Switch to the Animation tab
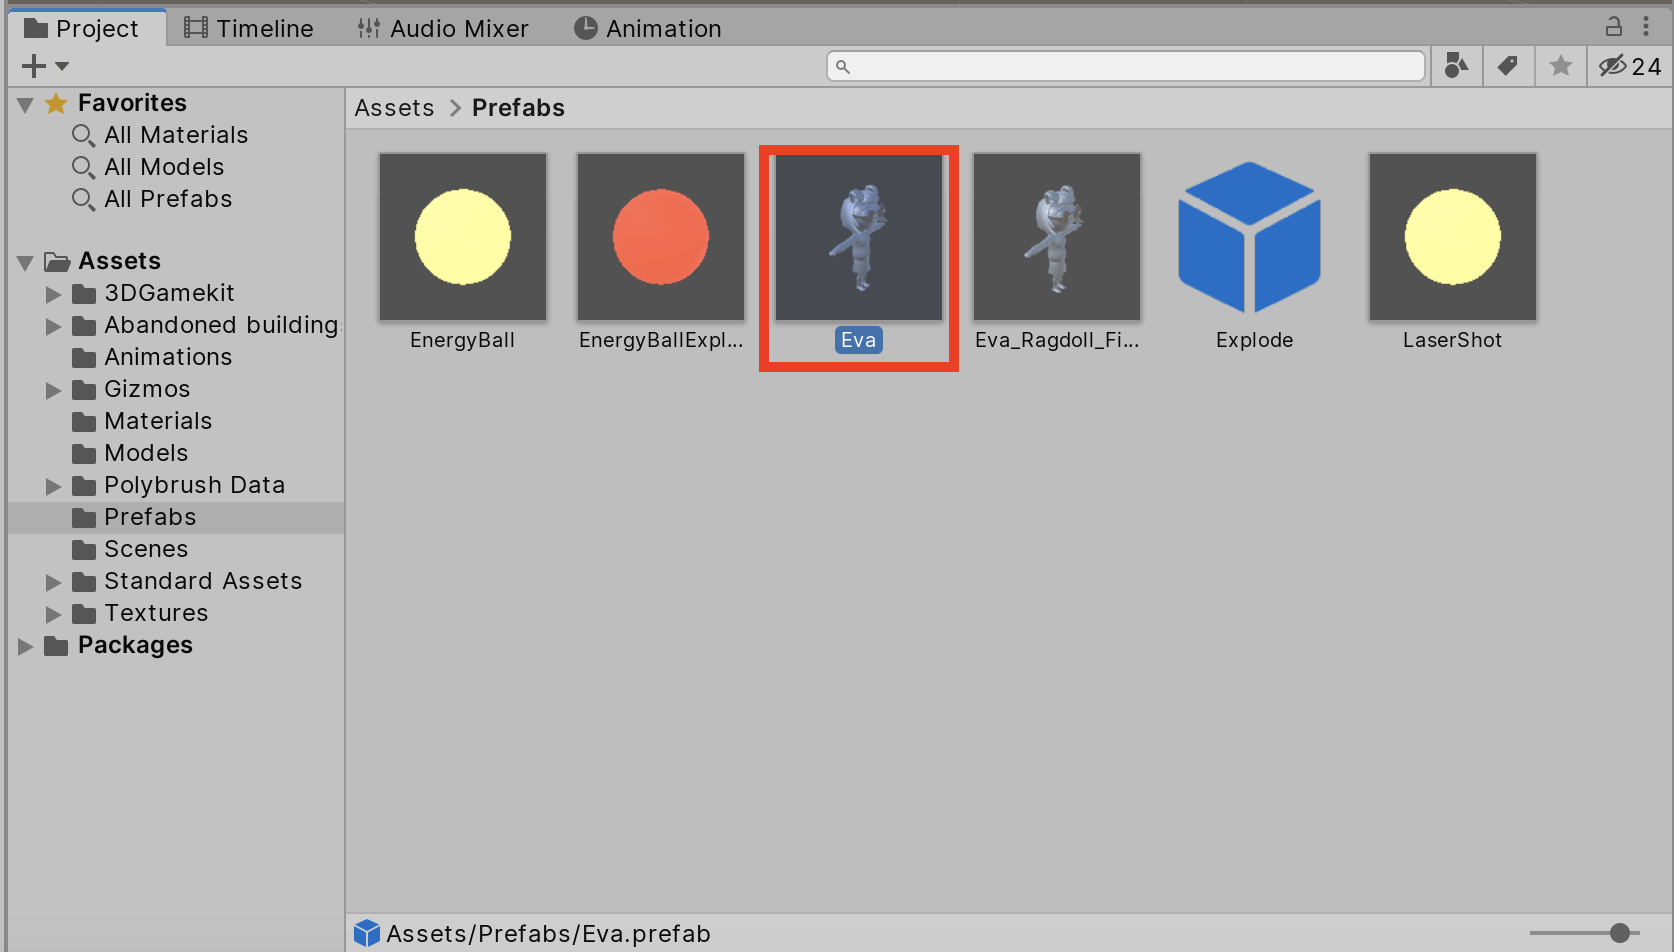This screenshot has height=952, width=1674. [648, 28]
